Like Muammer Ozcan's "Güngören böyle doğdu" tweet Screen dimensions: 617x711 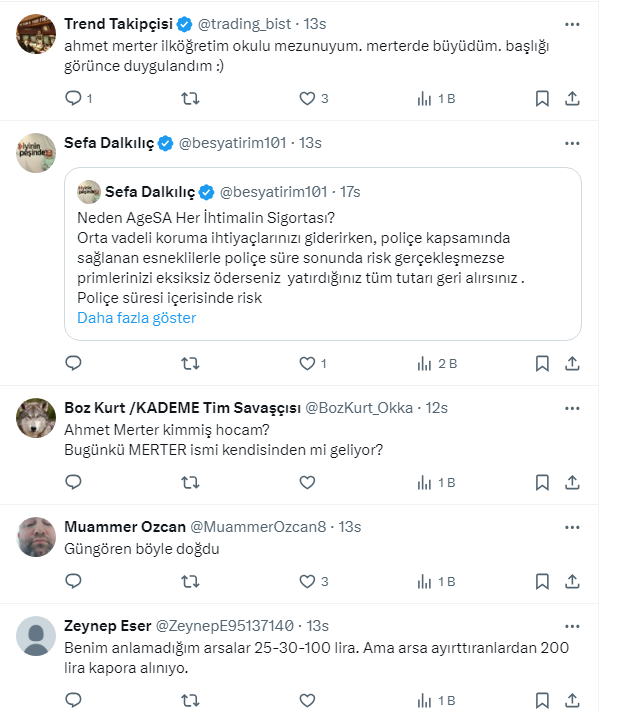coord(307,580)
